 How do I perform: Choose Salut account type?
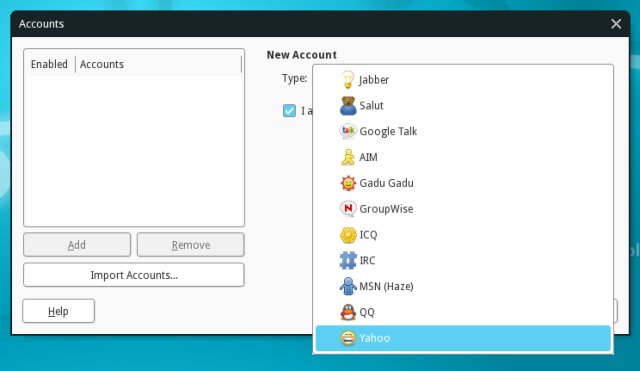463,105
